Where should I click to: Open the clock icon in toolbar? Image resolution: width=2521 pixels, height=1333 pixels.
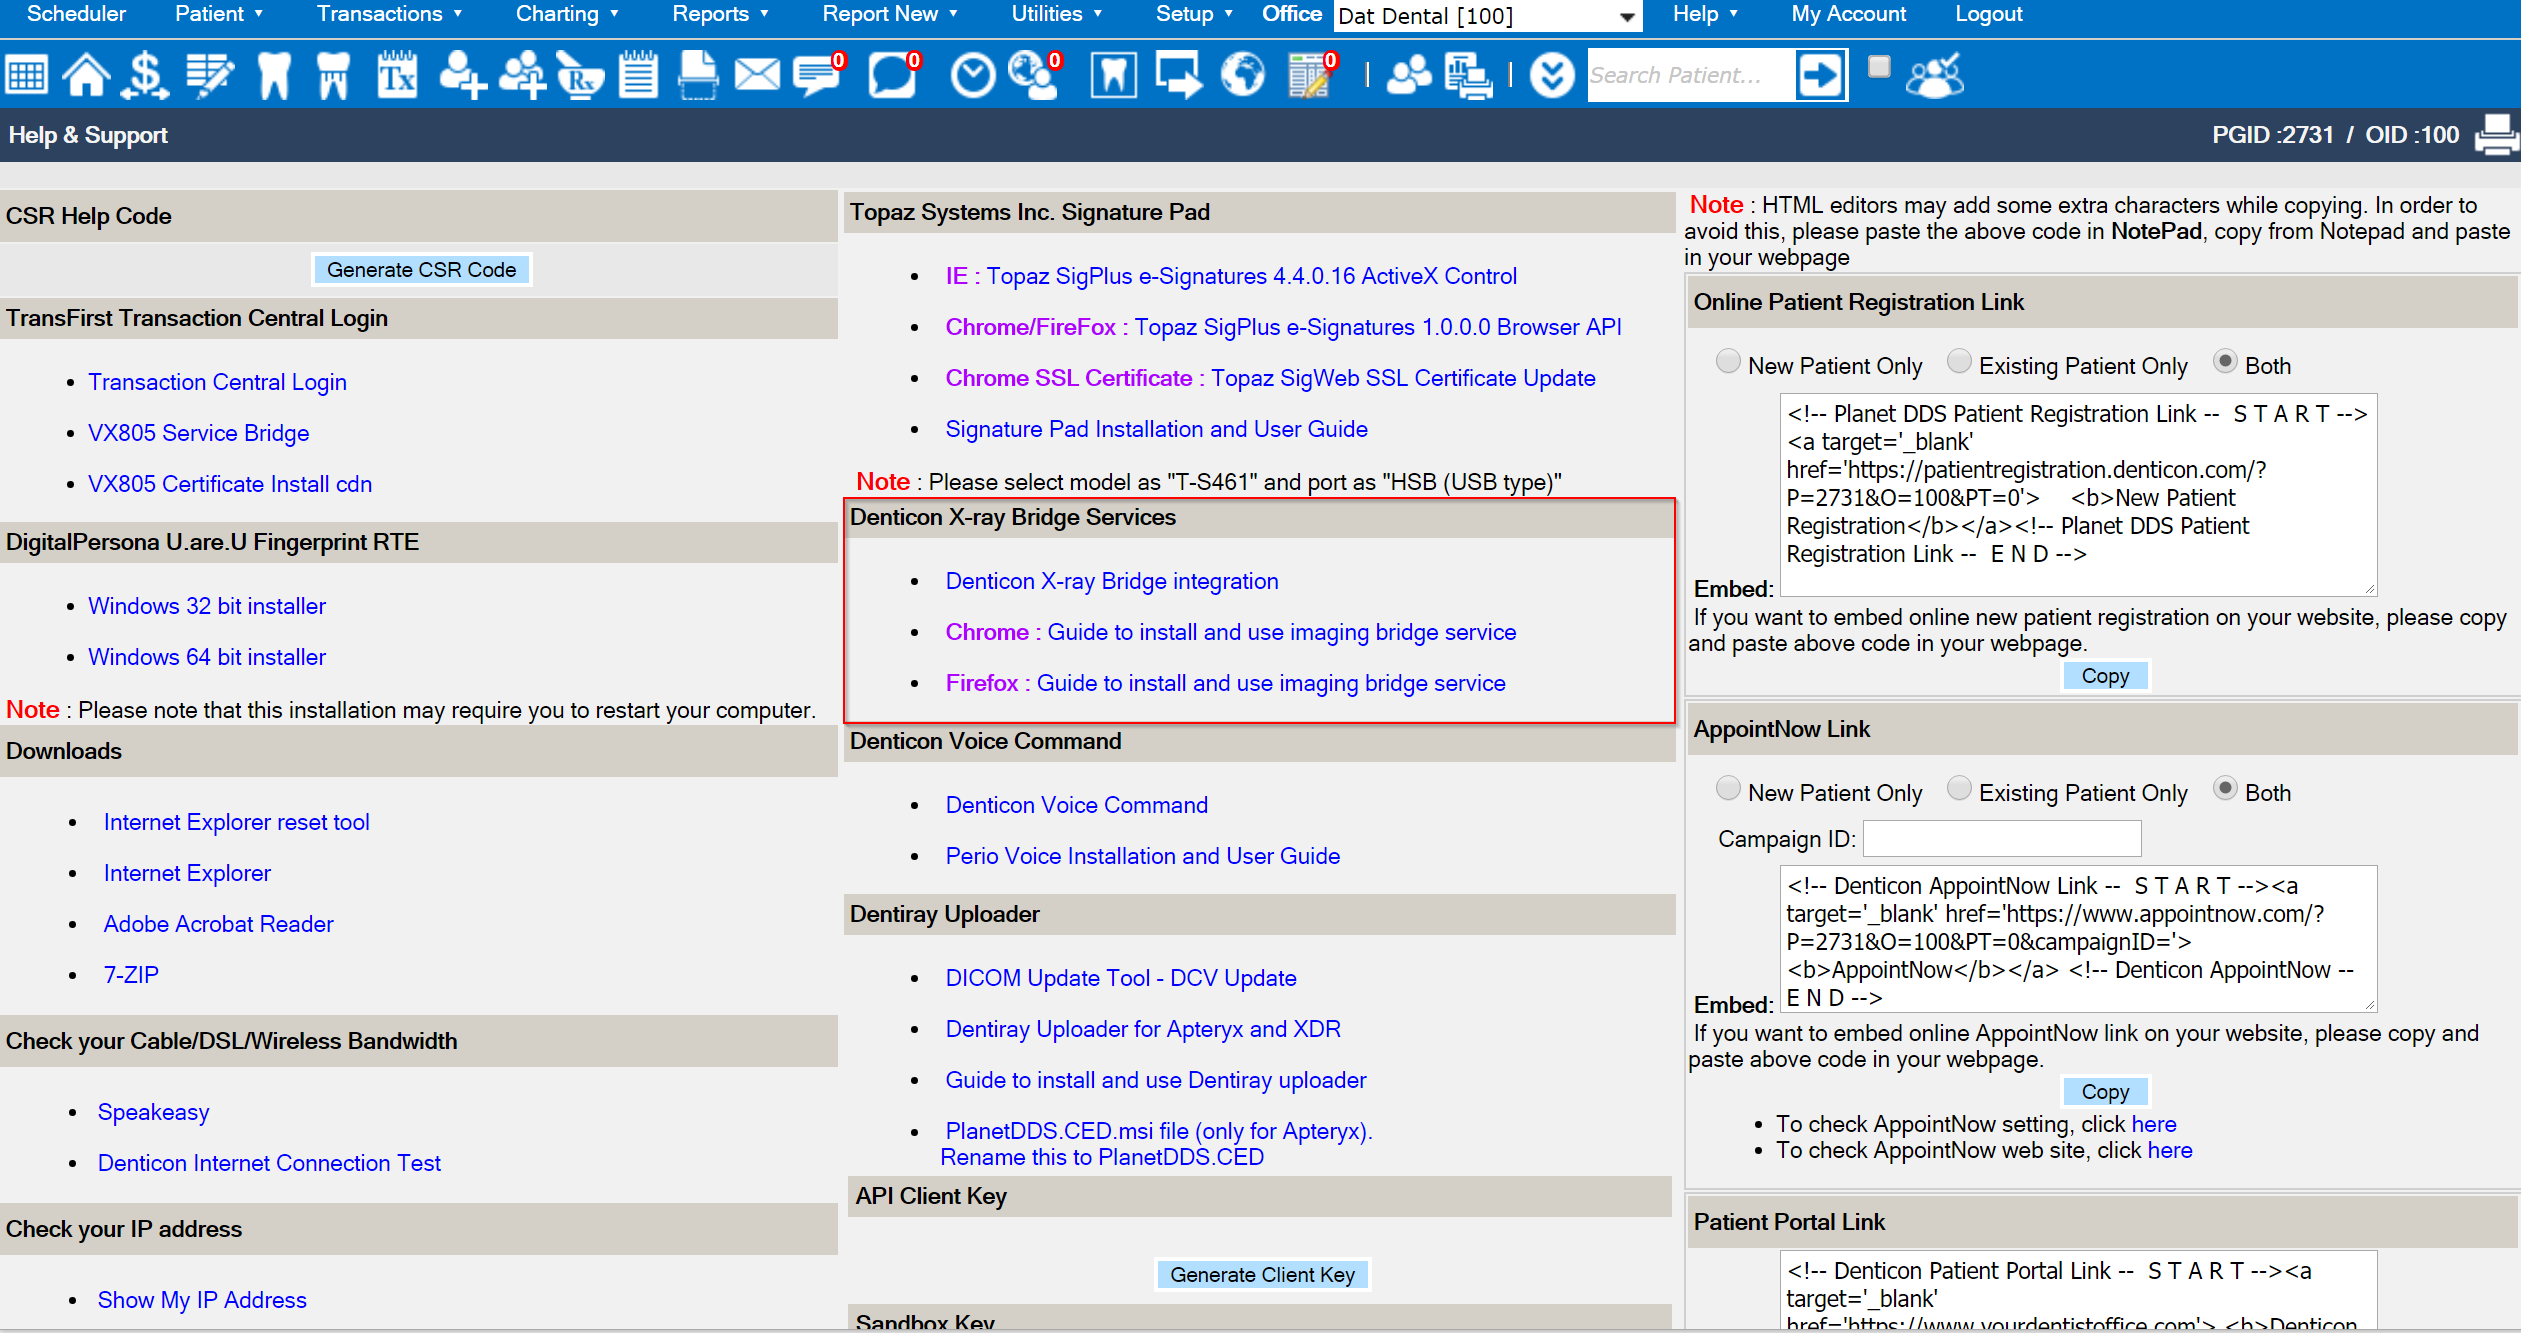(971, 76)
